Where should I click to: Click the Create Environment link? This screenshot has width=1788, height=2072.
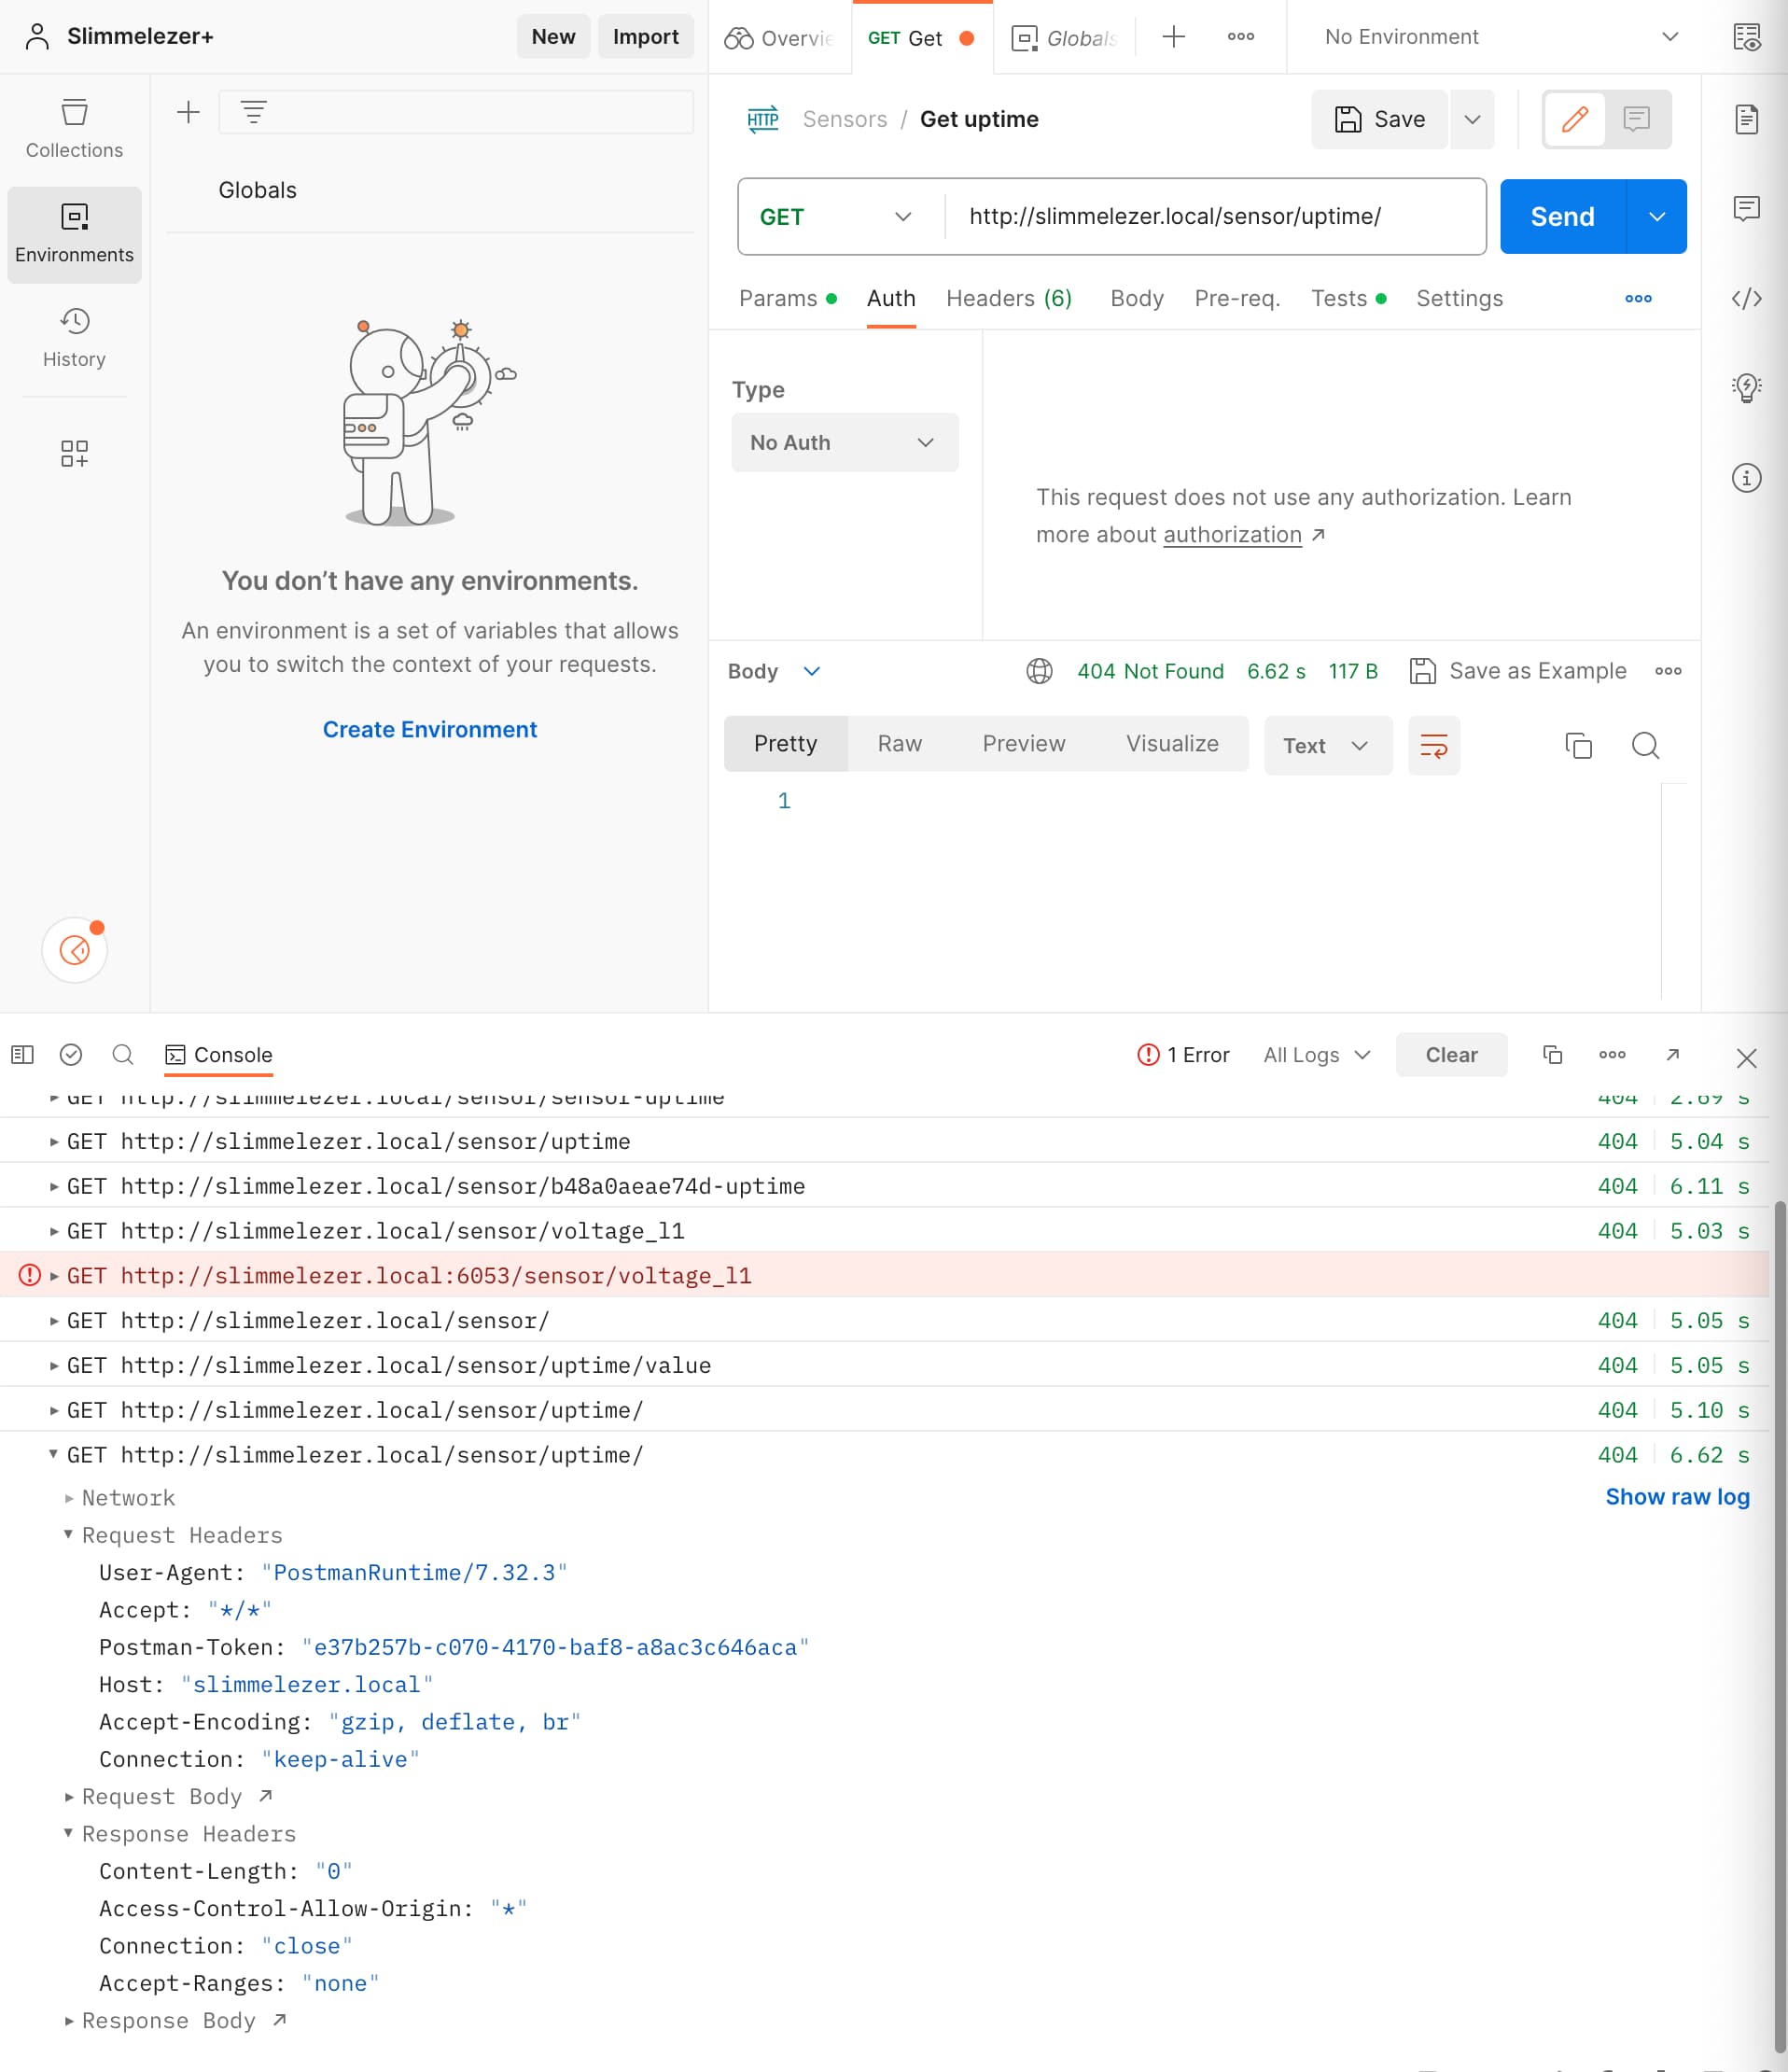430,729
